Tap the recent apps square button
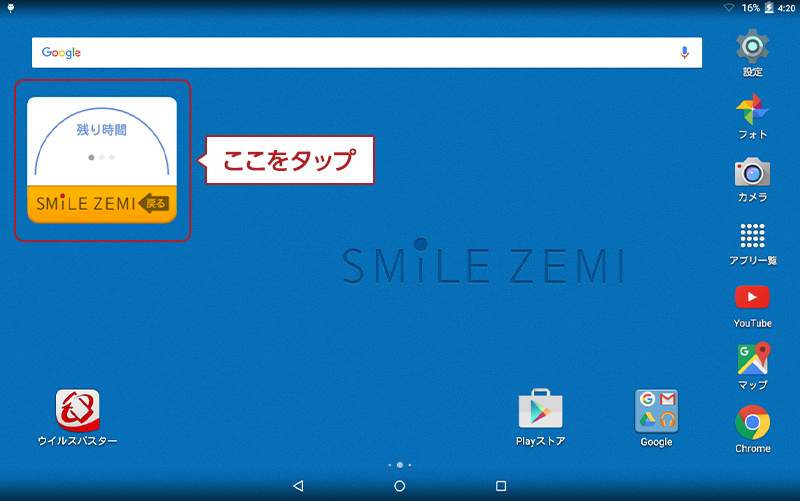Image resolution: width=800 pixels, height=501 pixels. (x=501, y=486)
